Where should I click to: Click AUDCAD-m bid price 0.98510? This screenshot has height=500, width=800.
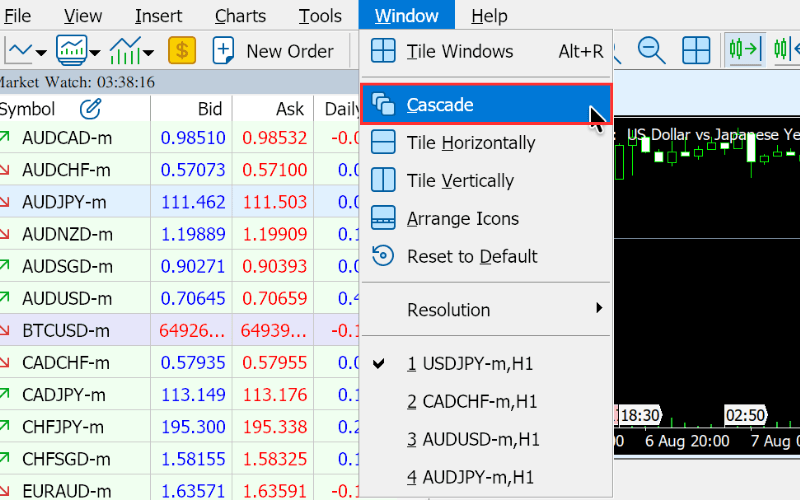pyautogui.click(x=193, y=138)
